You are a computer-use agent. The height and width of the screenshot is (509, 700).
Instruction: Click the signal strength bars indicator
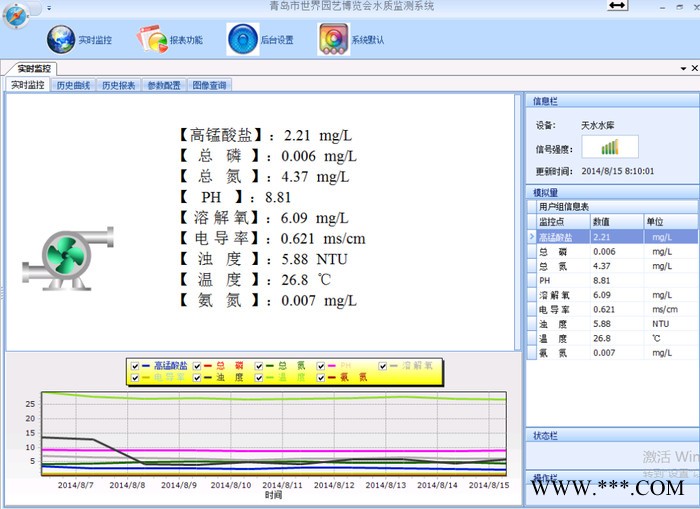click(x=610, y=147)
